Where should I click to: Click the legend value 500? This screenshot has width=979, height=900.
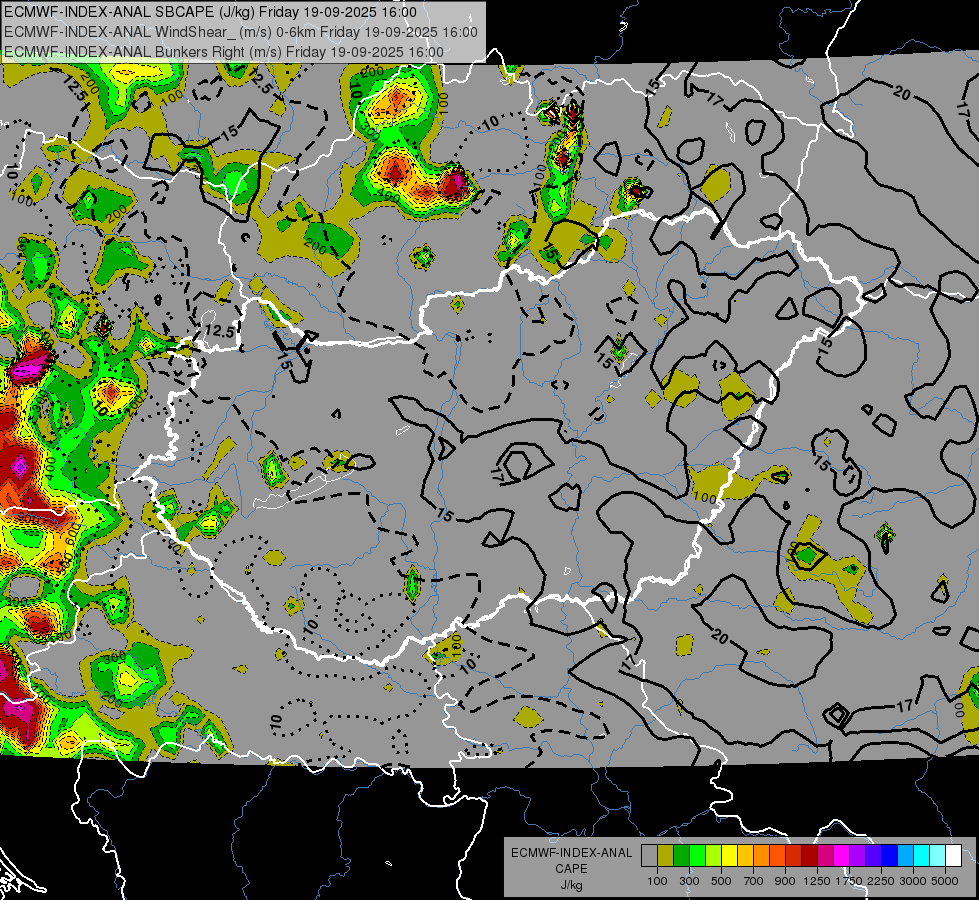click(721, 881)
